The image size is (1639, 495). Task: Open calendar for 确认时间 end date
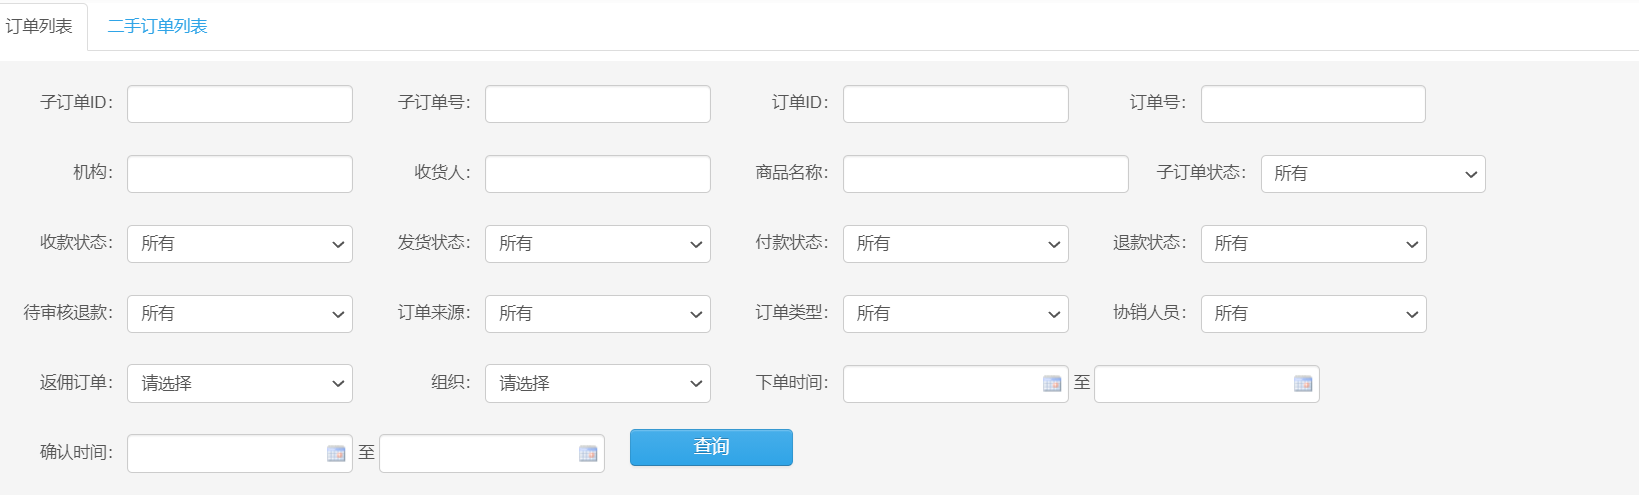tap(588, 454)
